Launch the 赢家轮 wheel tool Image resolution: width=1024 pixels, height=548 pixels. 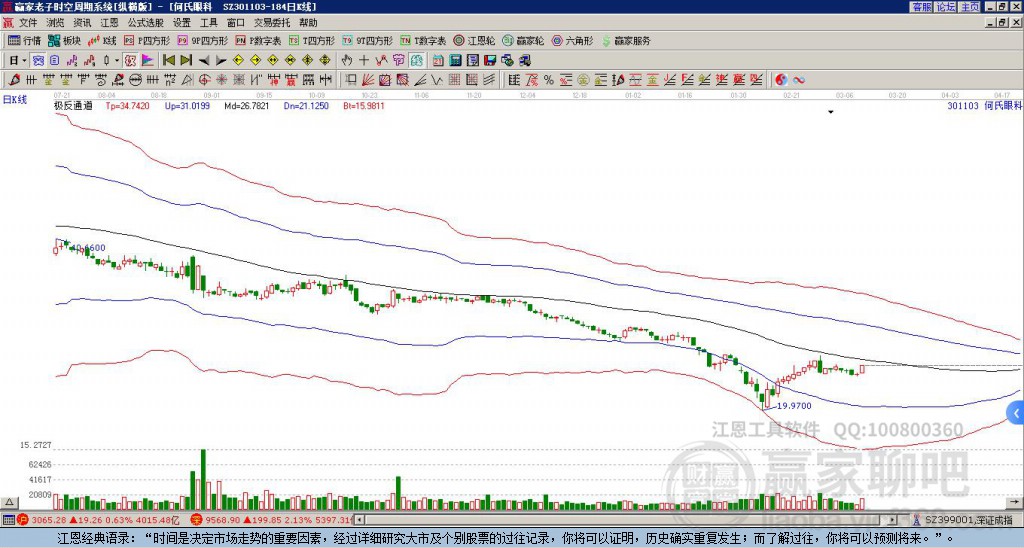523,40
